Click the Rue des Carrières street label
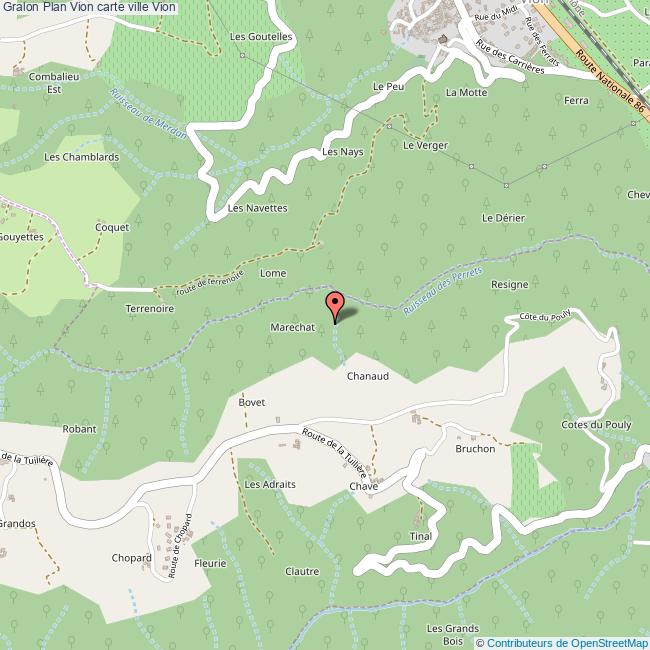This screenshot has width=650, height=650. pos(509,57)
